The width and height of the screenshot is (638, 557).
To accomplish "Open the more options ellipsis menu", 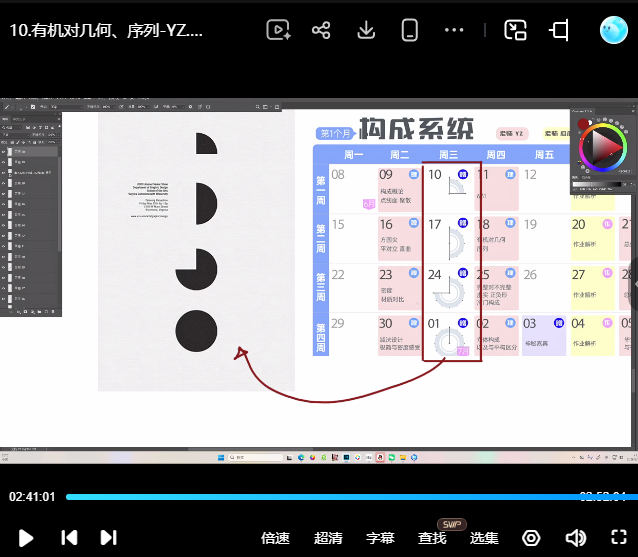I will point(454,30).
